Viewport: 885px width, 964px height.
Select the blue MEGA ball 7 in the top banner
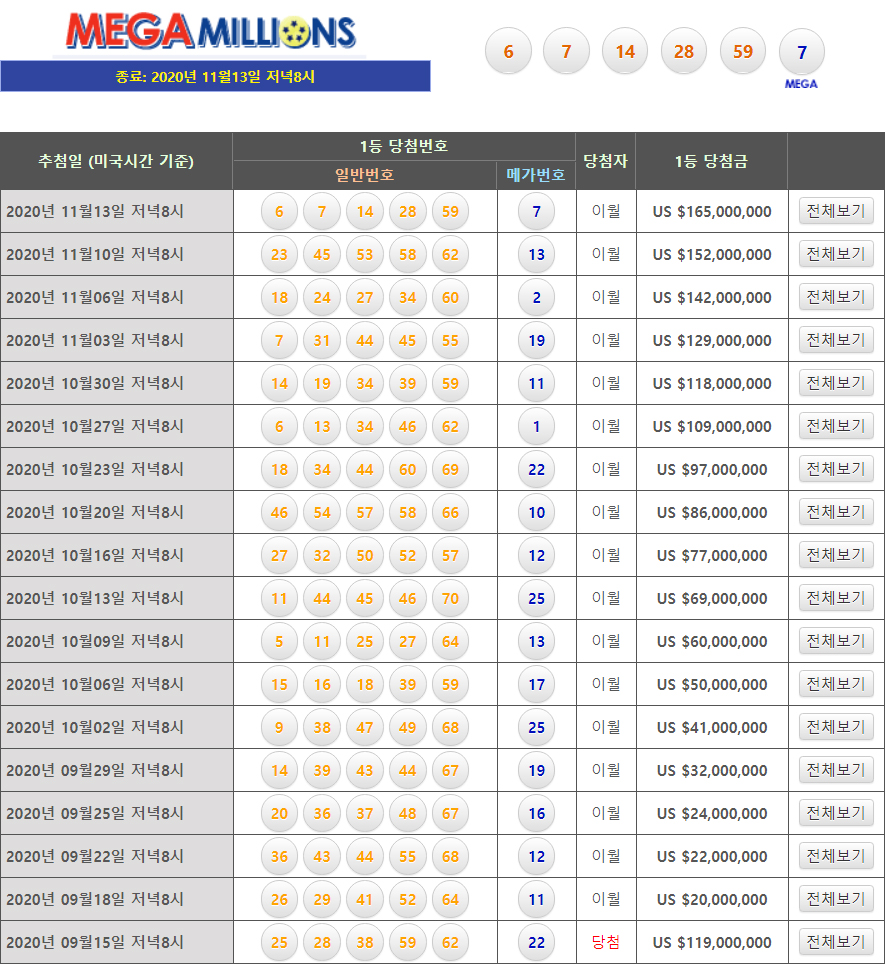click(801, 52)
